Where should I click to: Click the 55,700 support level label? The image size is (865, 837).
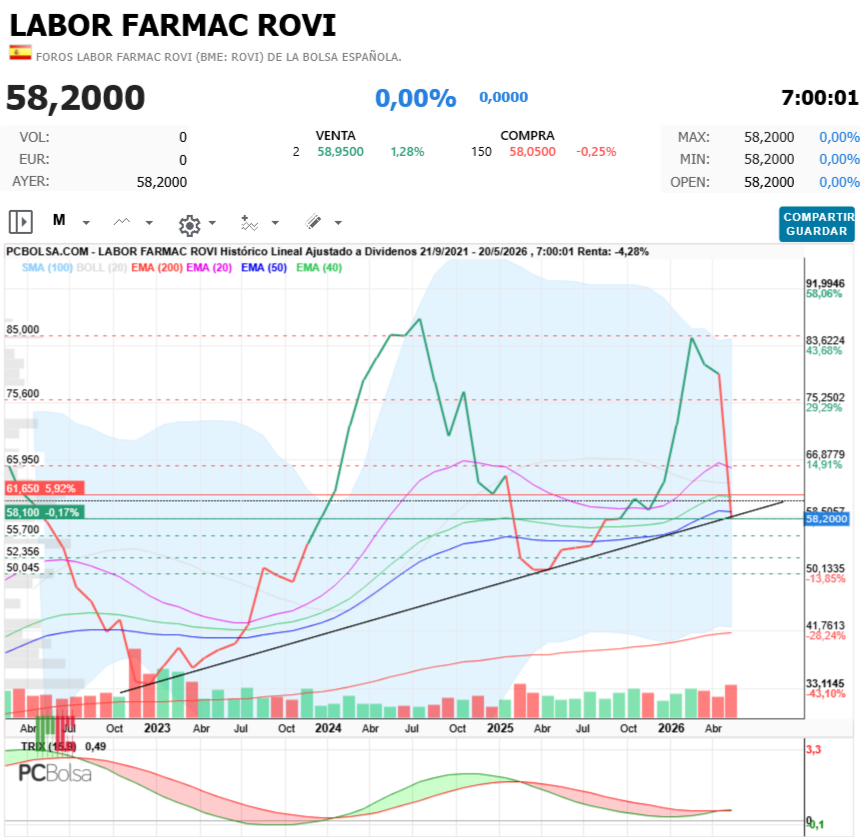point(23,530)
